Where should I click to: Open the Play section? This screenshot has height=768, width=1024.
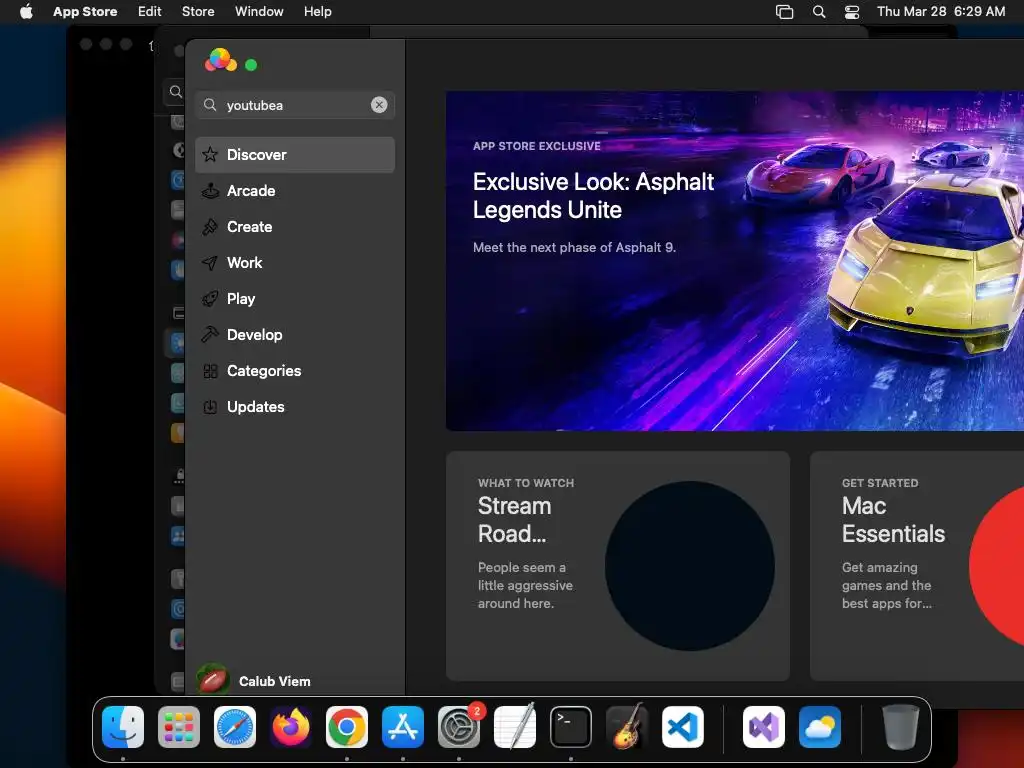(295, 298)
